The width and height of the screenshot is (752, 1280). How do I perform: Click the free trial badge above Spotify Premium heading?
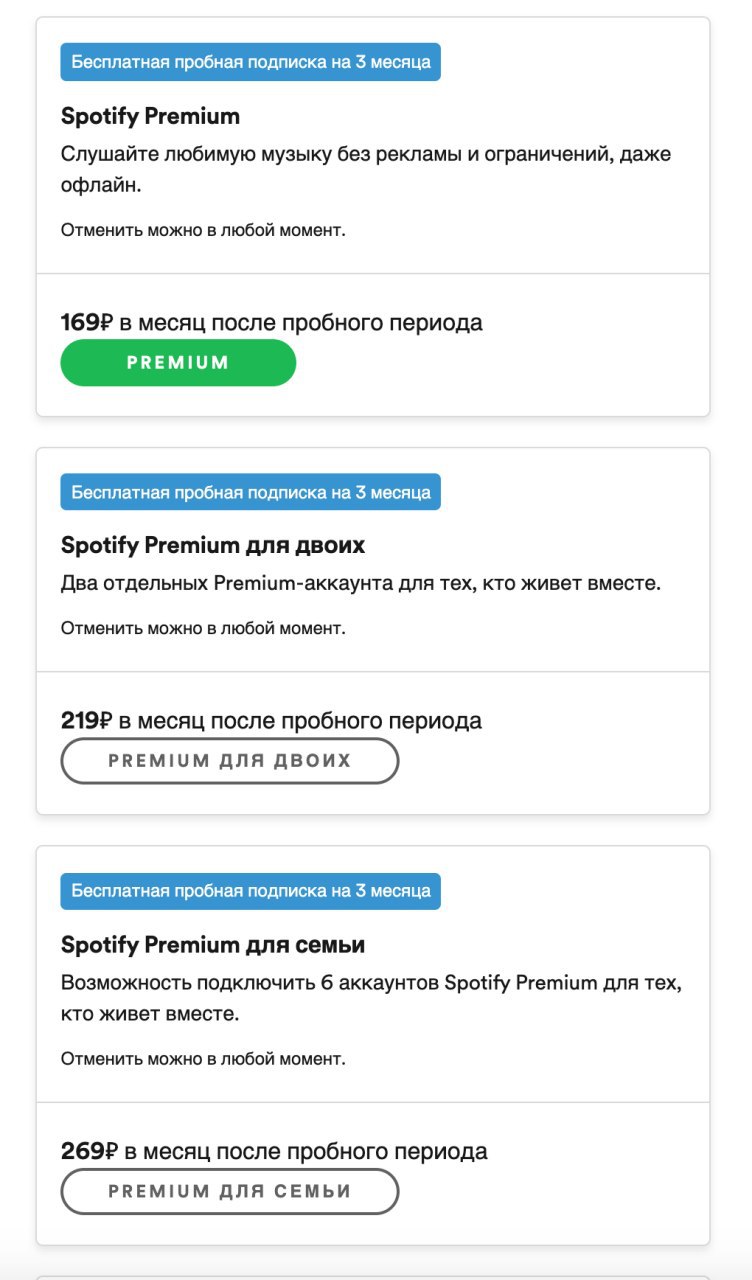[250, 62]
